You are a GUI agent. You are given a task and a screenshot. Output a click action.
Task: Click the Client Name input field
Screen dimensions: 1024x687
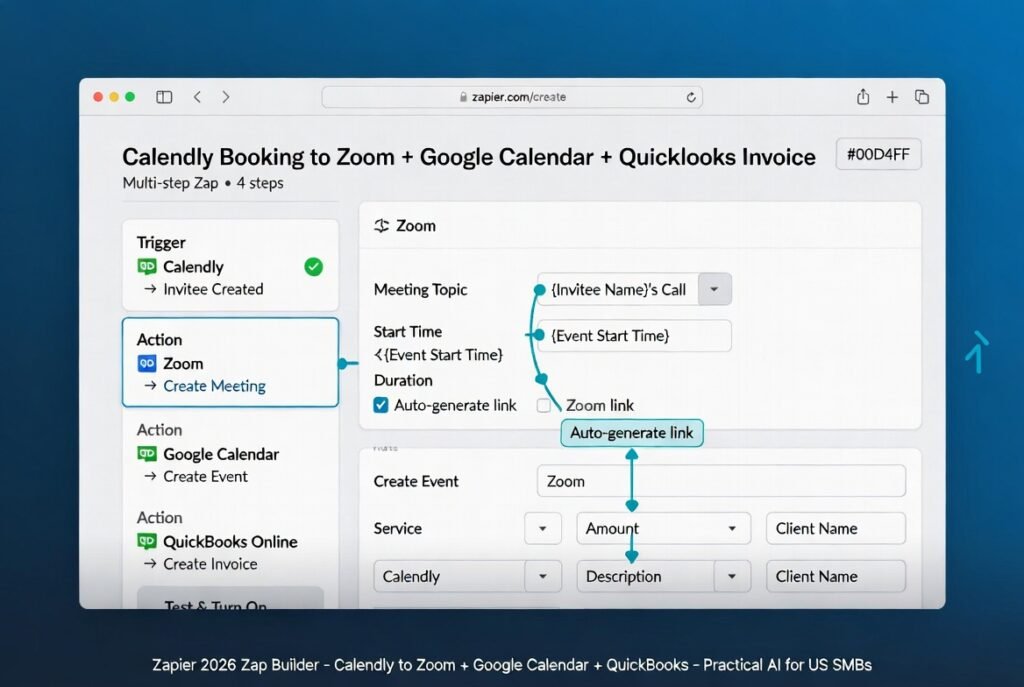pos(835,528)
